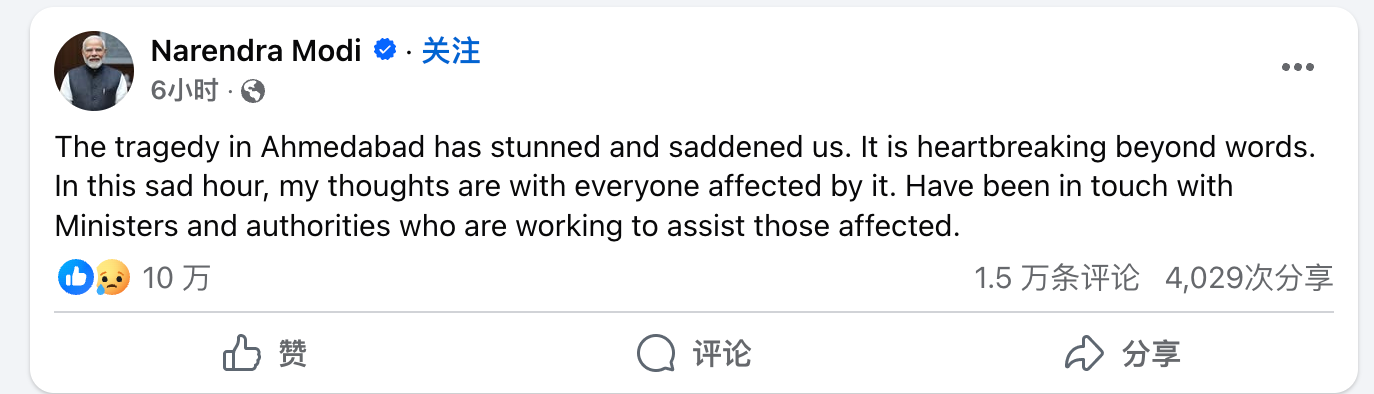This screenshot has width=1374, height=394.
Task: Choose the 分享 share label
Action: 1151,353
